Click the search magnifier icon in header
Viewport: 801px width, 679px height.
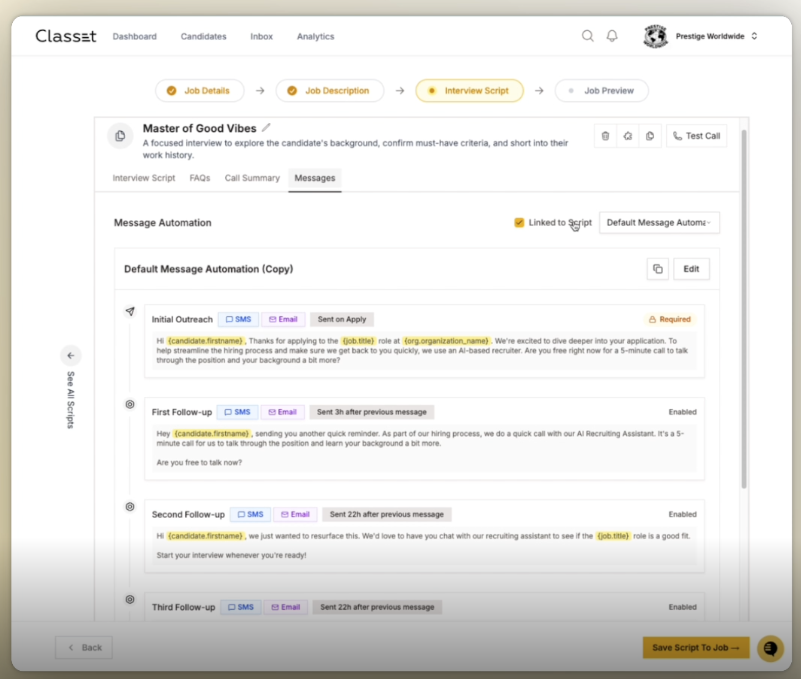tap(588, 36)
